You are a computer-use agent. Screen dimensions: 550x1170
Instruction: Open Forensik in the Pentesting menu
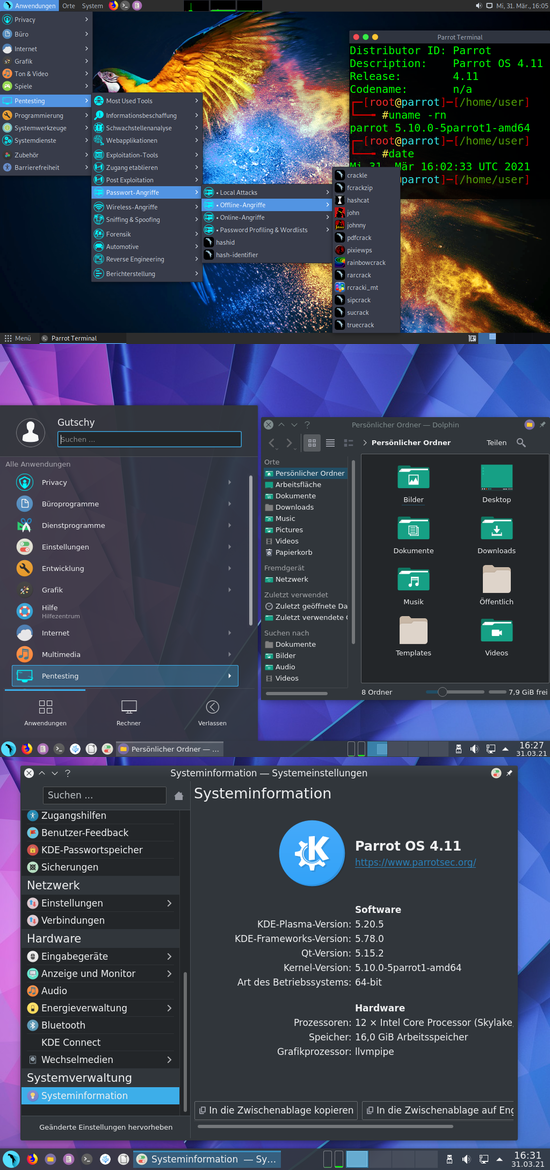coord(147,234)
